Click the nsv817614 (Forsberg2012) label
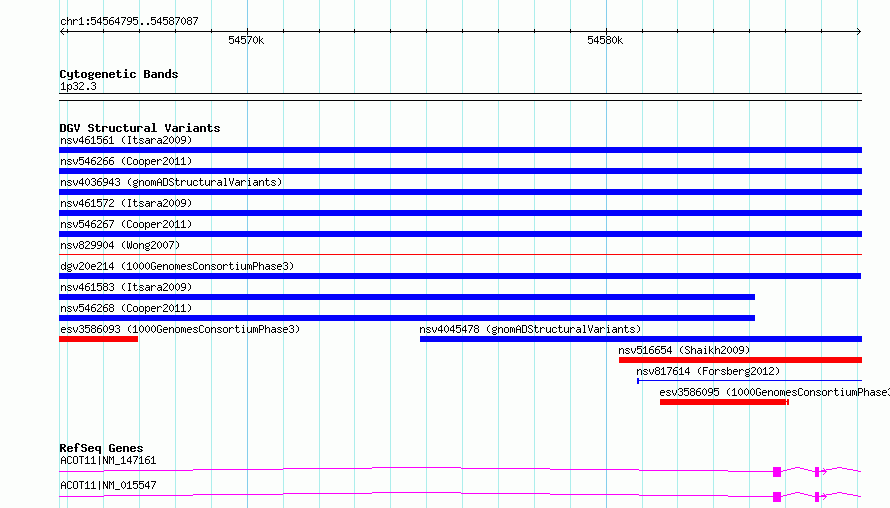890x508 pixels. click(x=708, y=371)
